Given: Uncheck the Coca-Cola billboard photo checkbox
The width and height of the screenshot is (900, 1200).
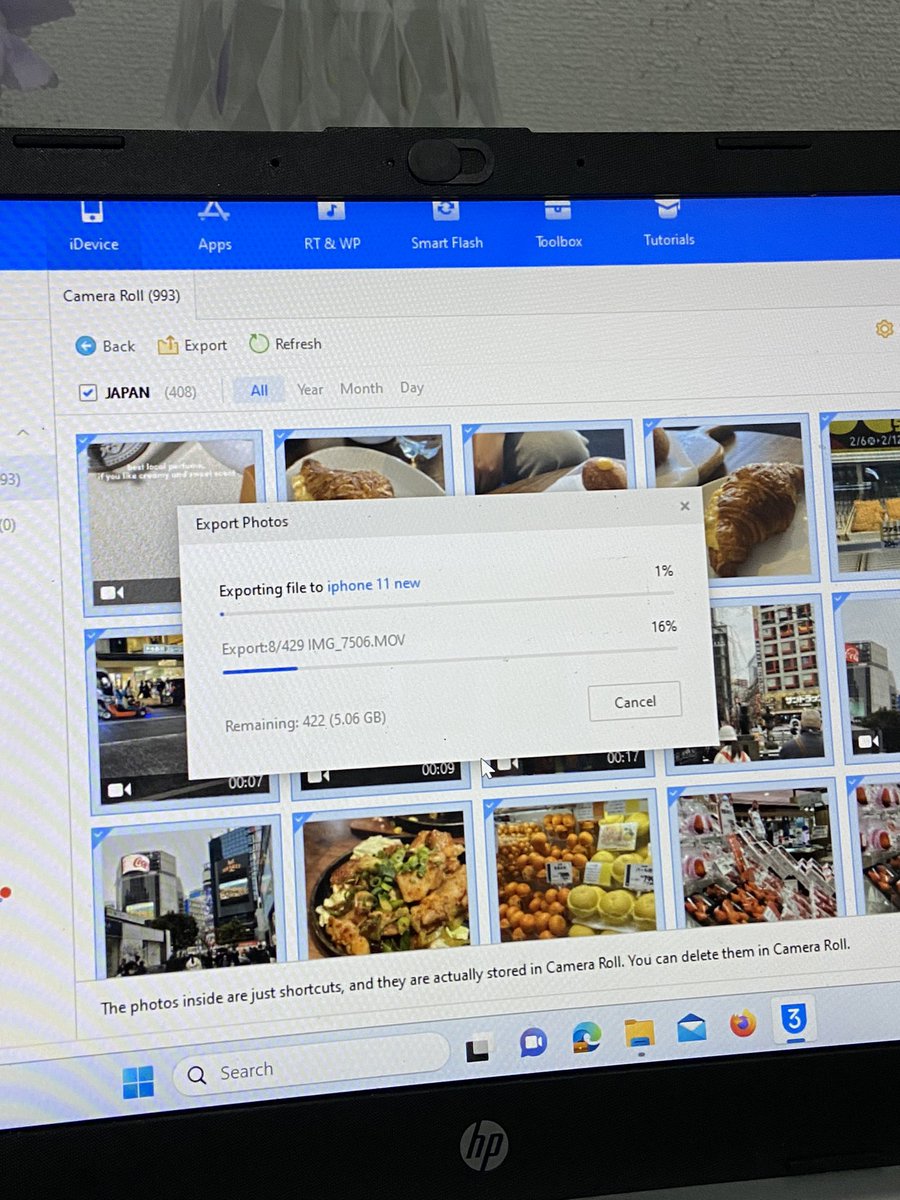Looking at the screenshot, I should 99,836.
